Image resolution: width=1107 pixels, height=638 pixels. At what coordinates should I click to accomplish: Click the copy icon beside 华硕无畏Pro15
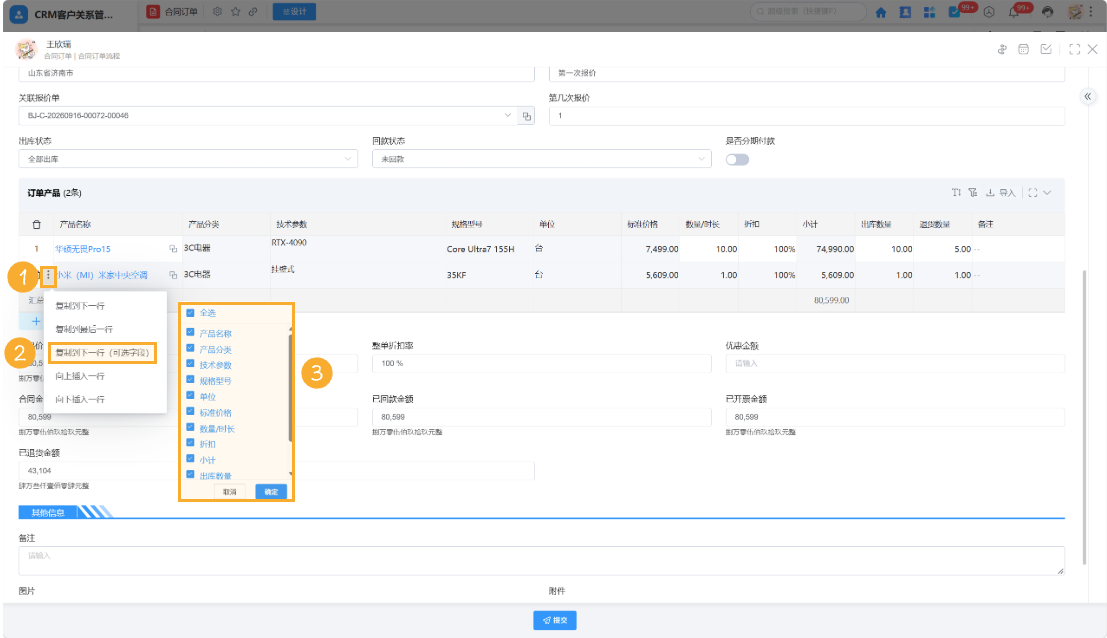[x=173, y=249]
